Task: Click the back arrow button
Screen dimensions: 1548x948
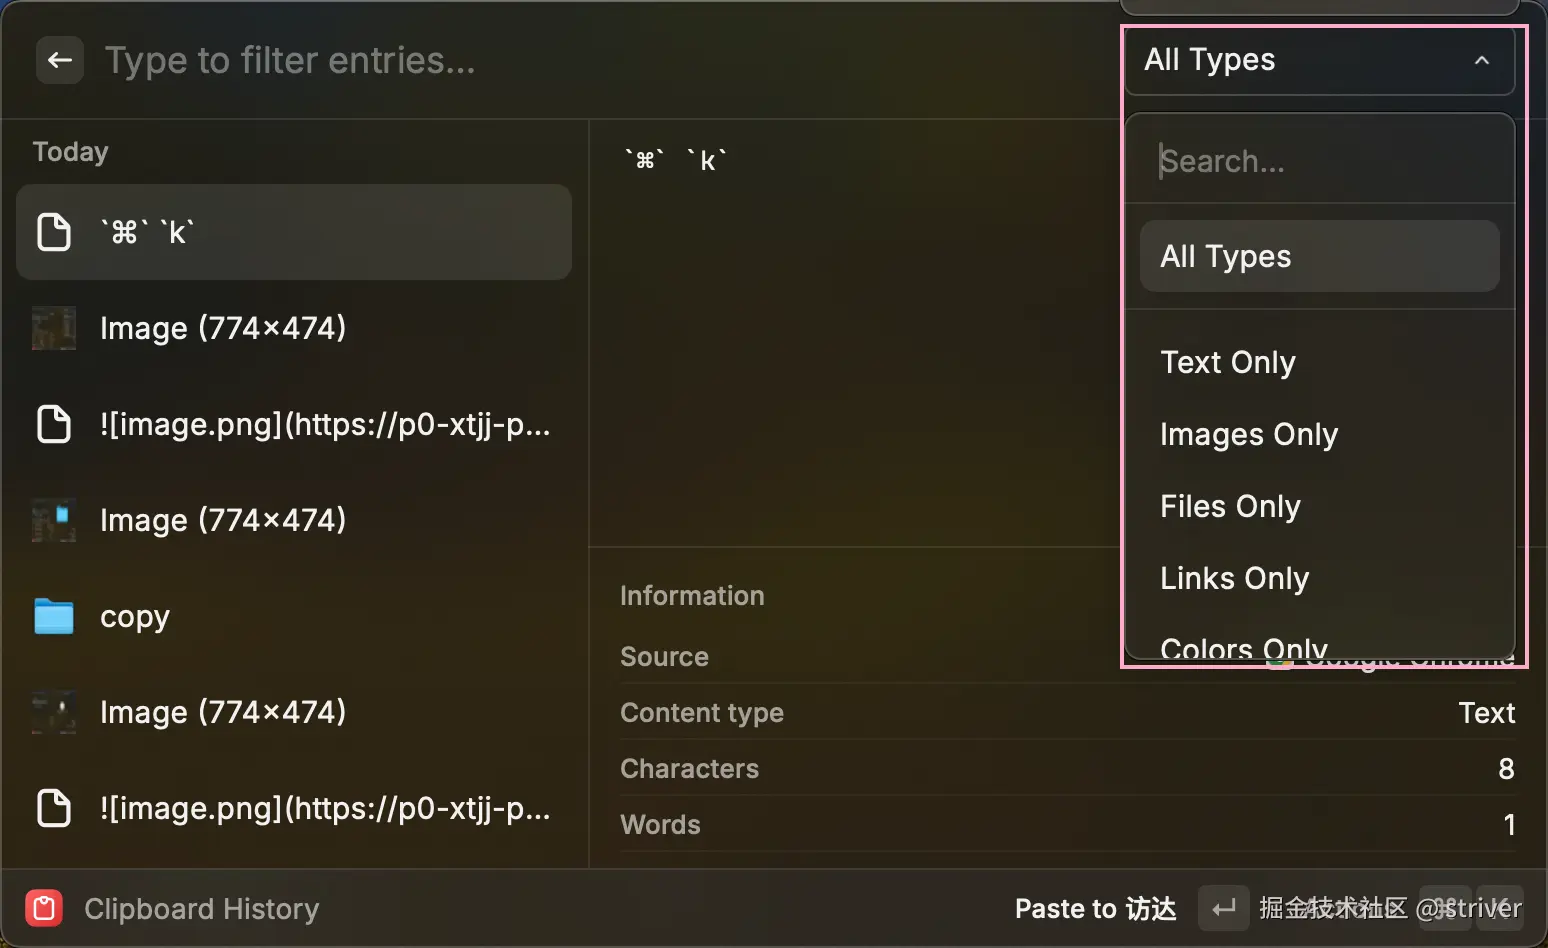Action: pyautogui.click(x=60, y=60)
